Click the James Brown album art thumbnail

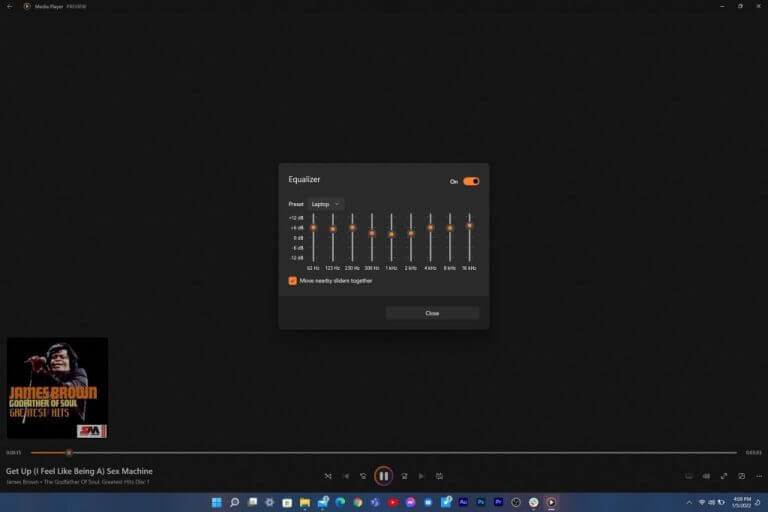click(x=57, y=388)
